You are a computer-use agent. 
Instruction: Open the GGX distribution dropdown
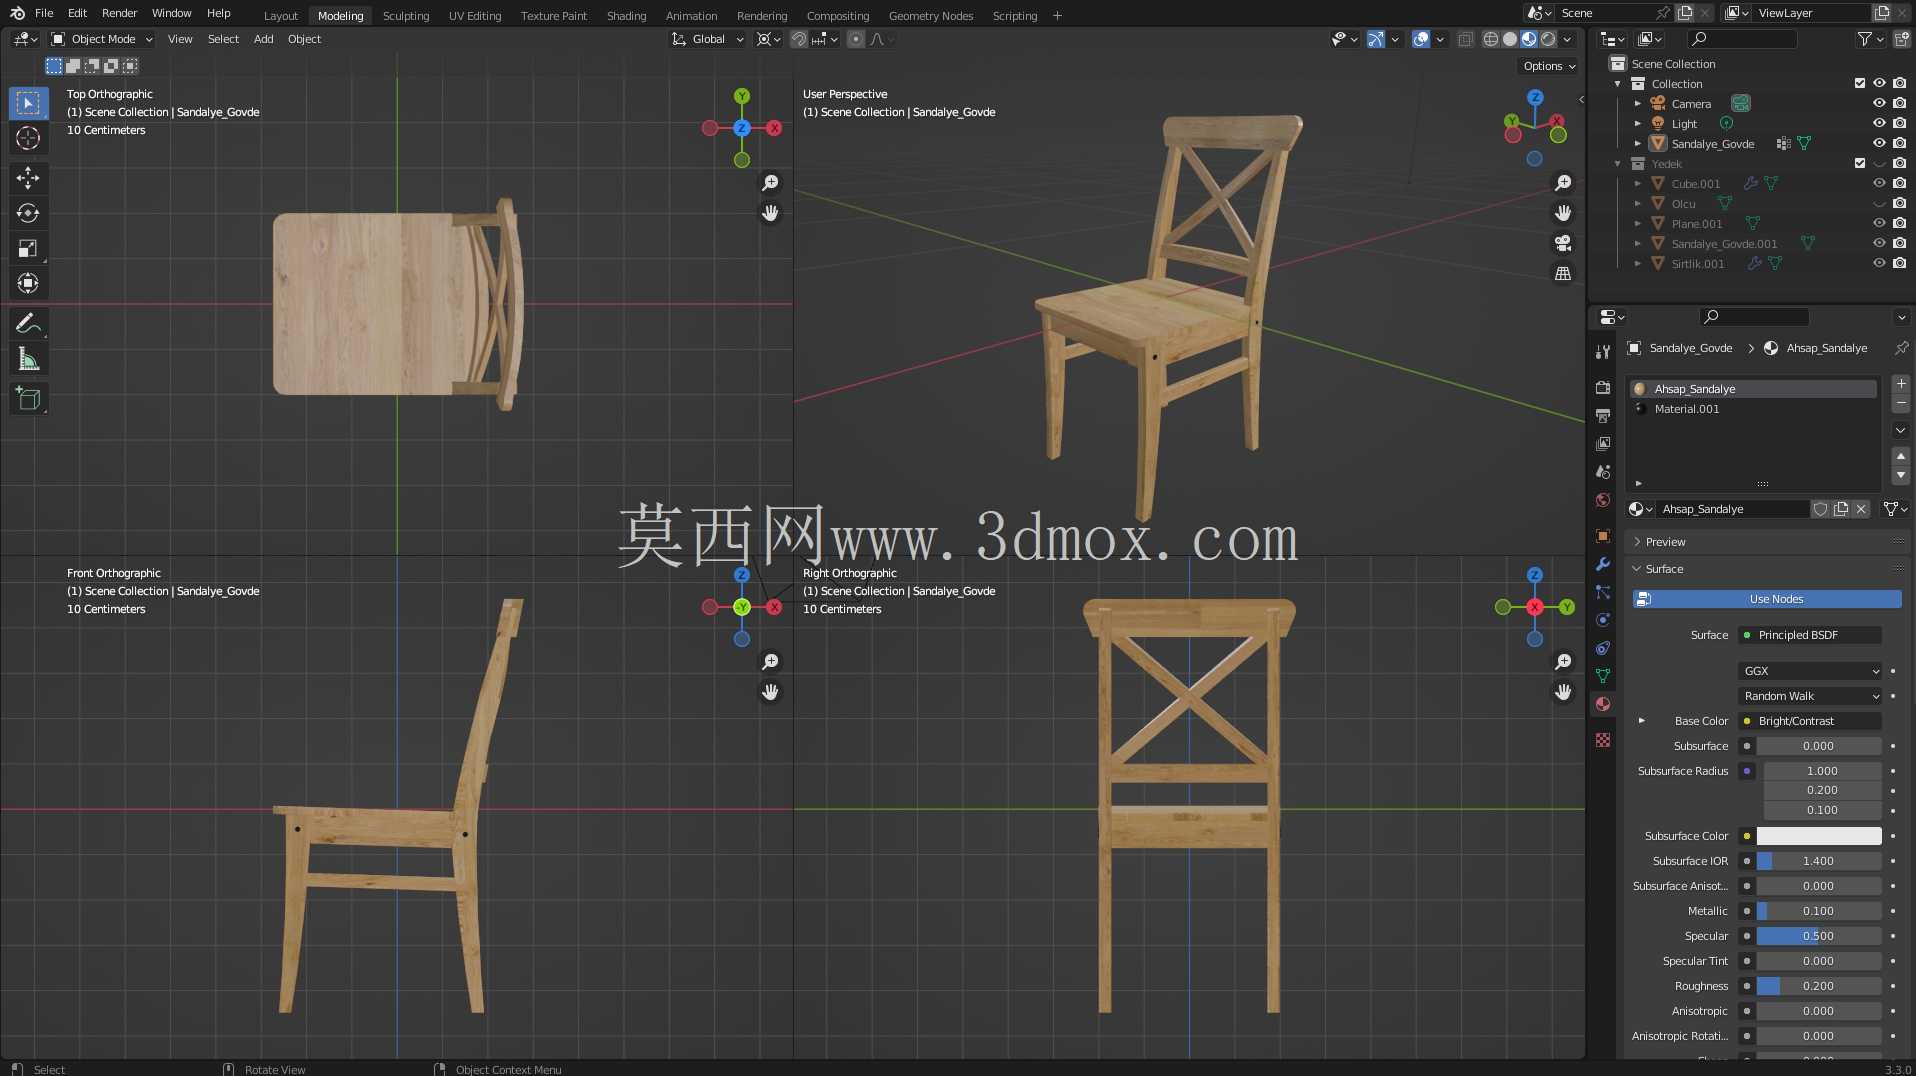coord(1811,671)
